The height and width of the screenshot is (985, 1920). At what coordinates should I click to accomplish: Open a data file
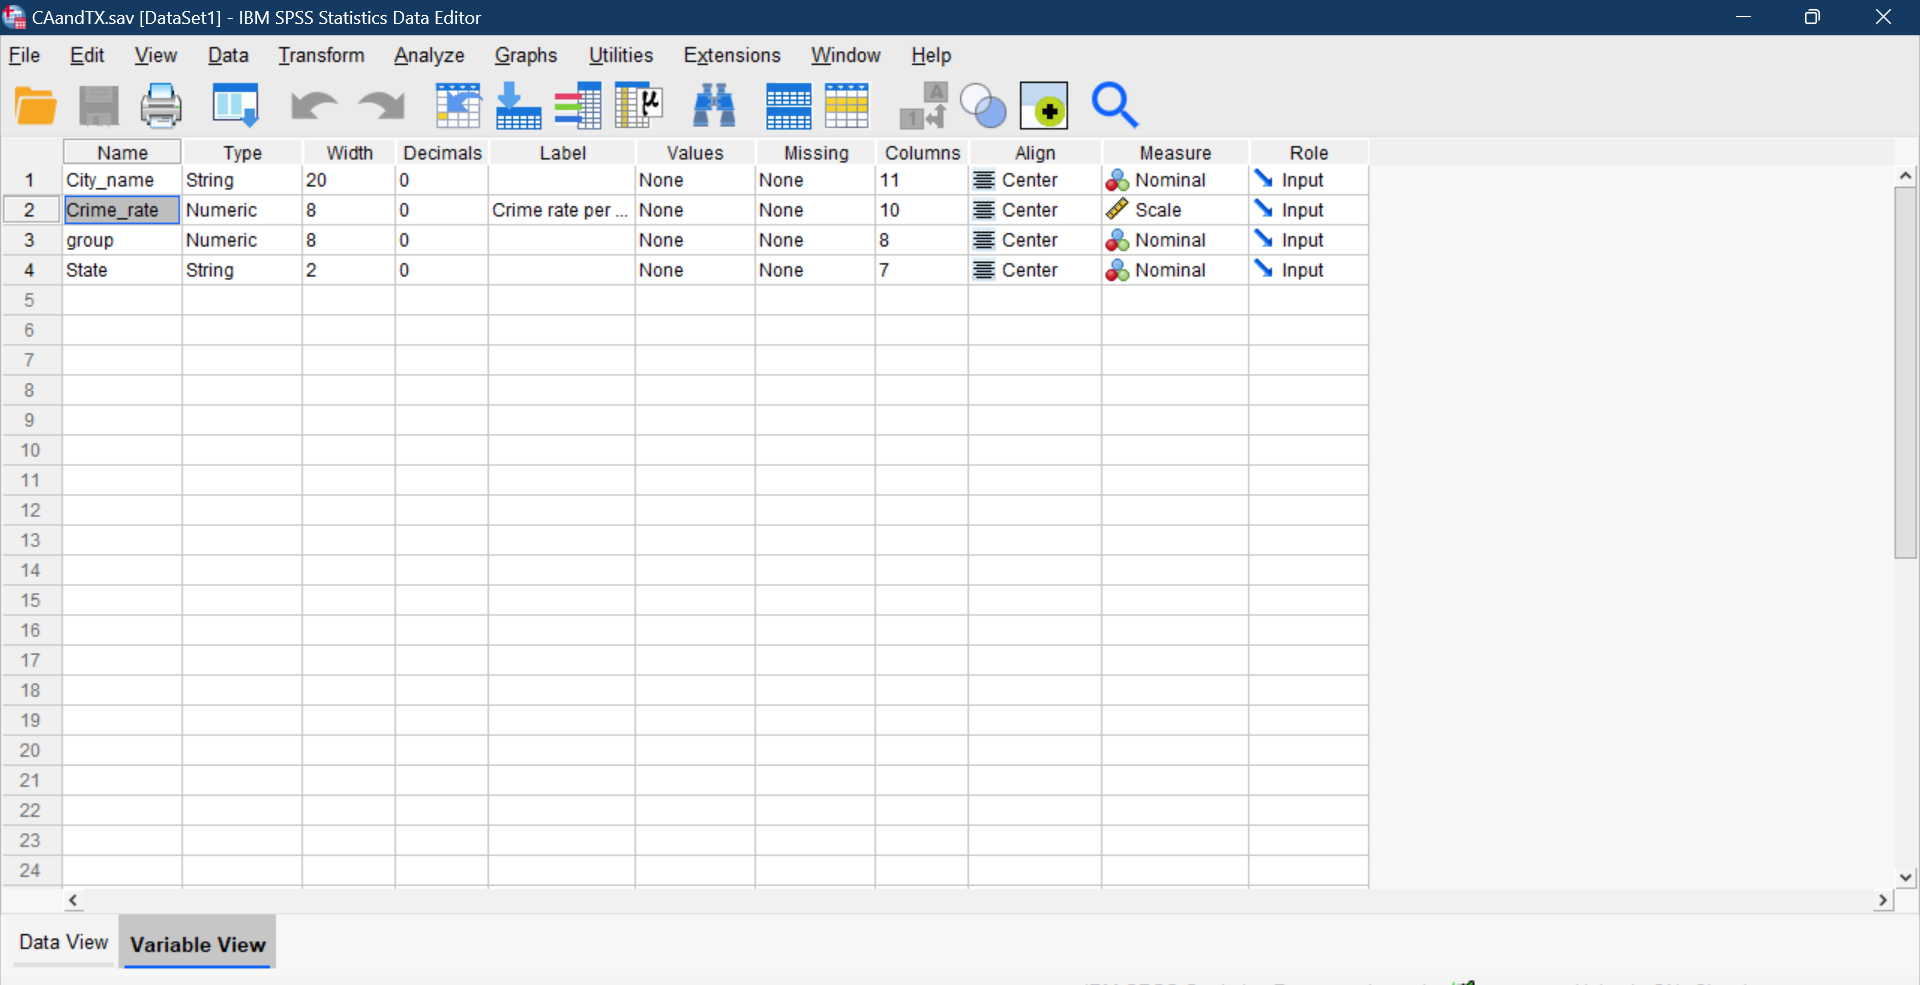35,105
